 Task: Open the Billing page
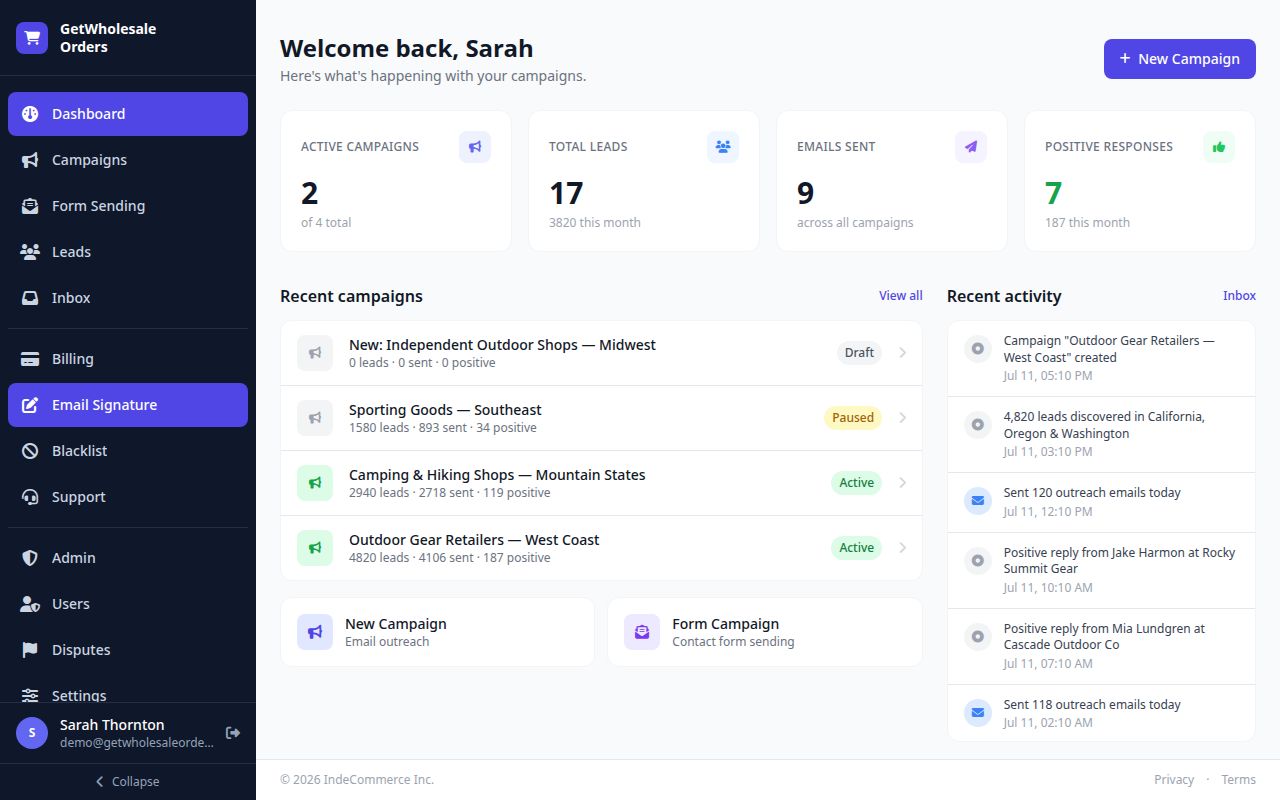pos(128,359)
